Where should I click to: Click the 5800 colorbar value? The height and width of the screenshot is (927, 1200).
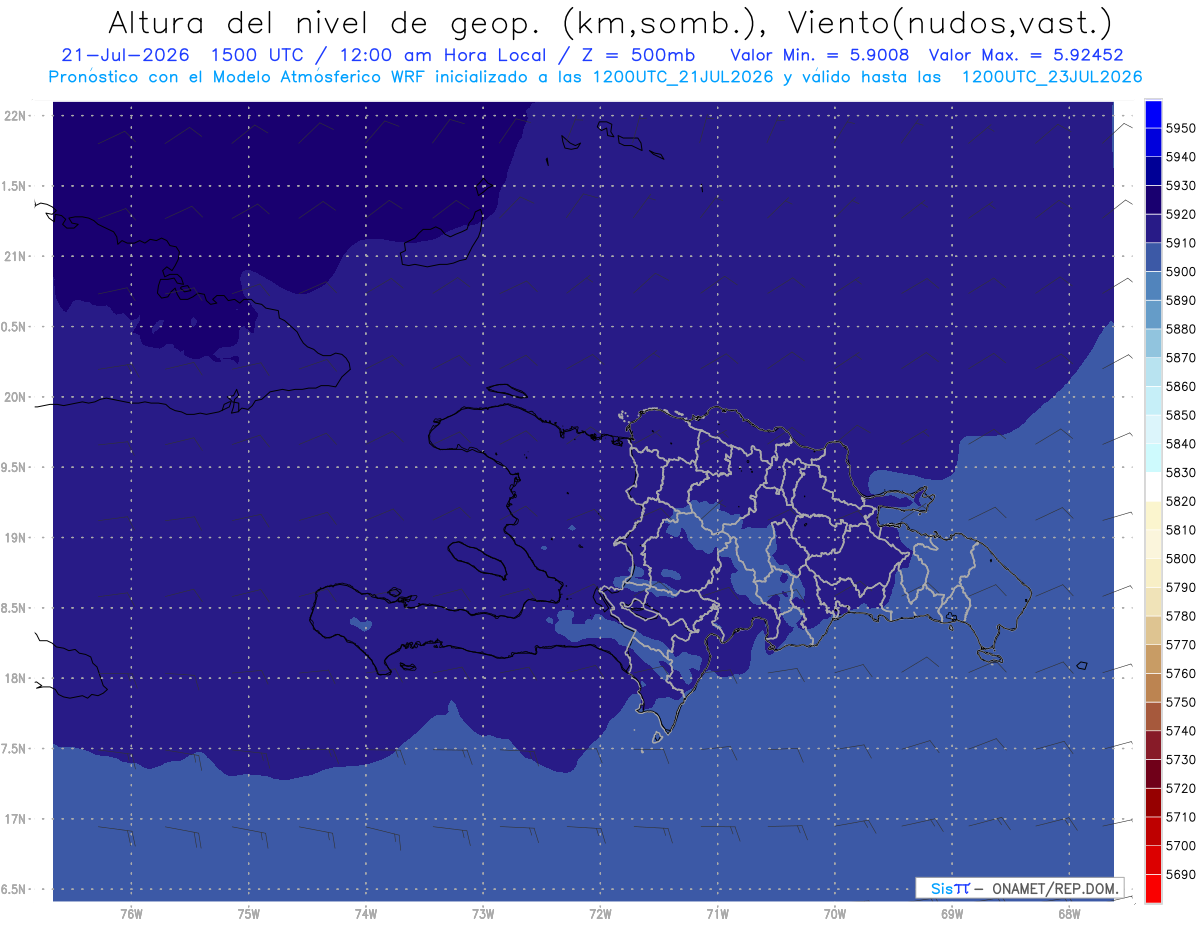[x=1181, y=559]
